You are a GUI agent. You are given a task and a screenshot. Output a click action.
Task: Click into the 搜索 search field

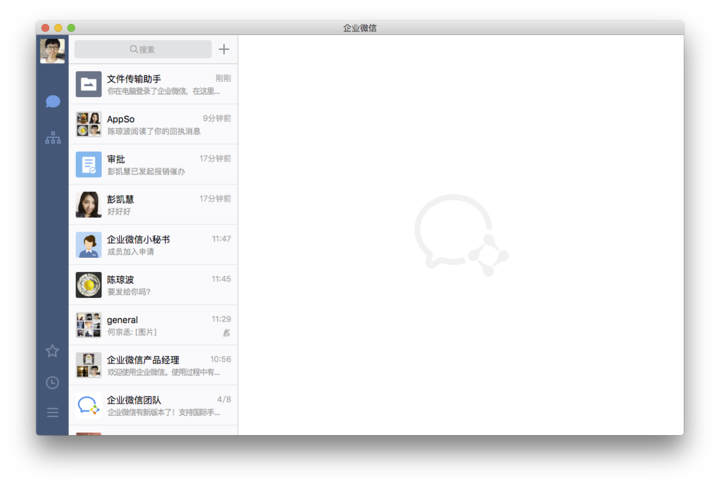pos(143,49)
